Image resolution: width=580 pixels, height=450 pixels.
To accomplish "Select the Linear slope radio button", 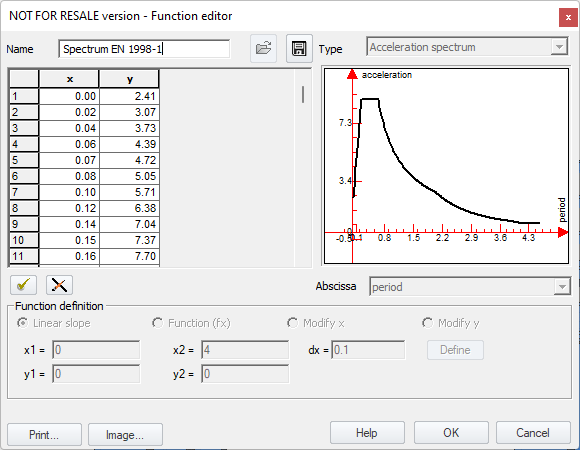I will (x=23, y=323).
